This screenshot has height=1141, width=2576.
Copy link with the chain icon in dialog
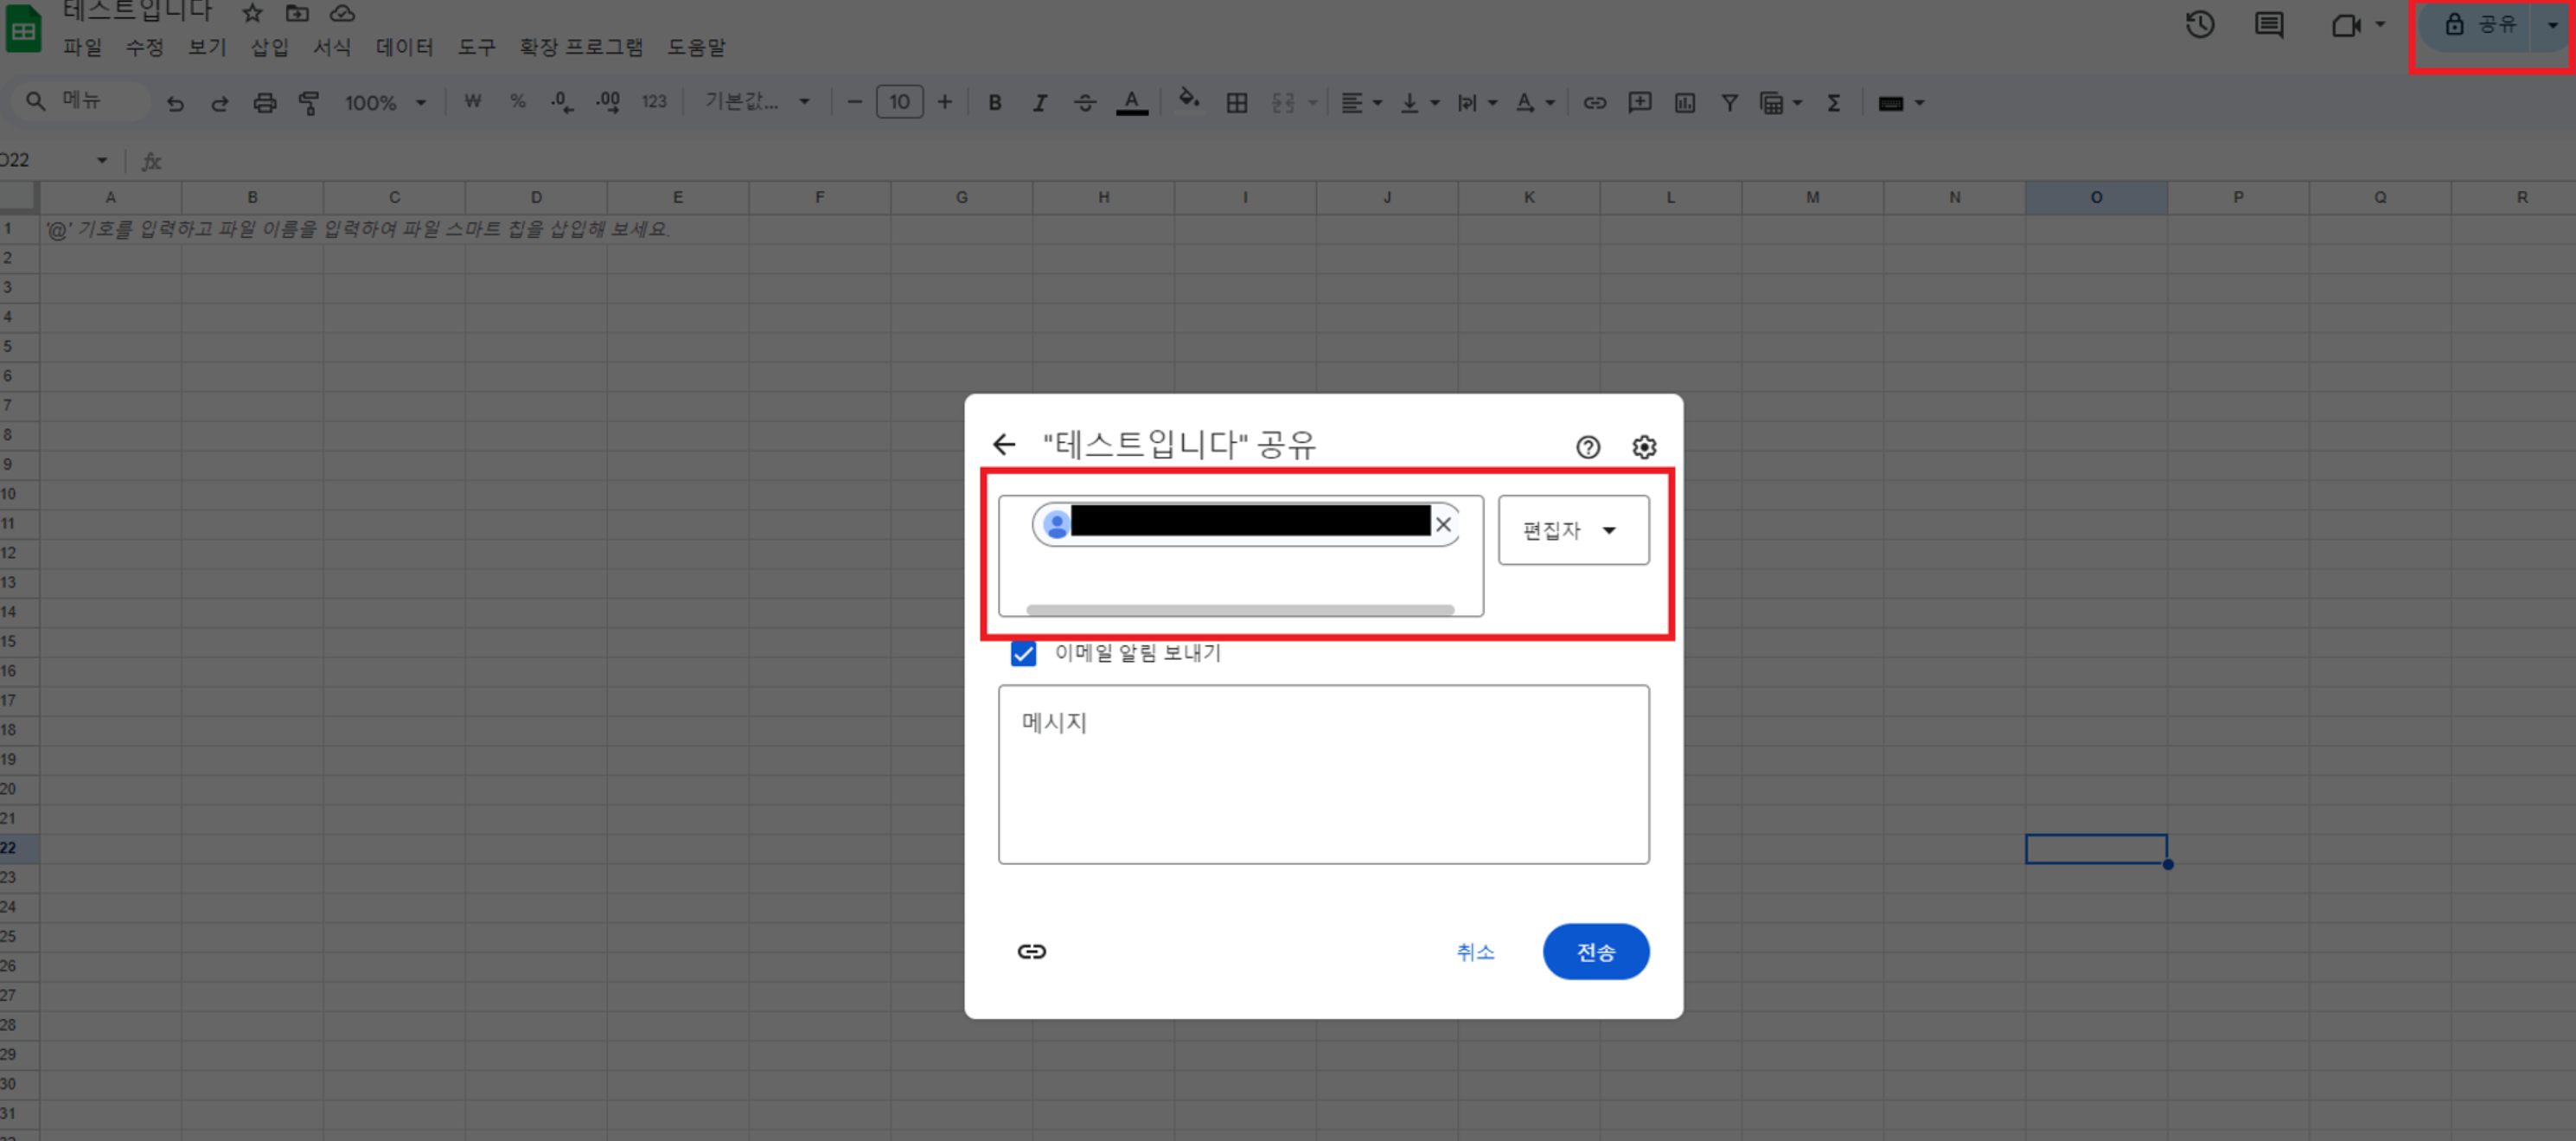(1032, 951)
